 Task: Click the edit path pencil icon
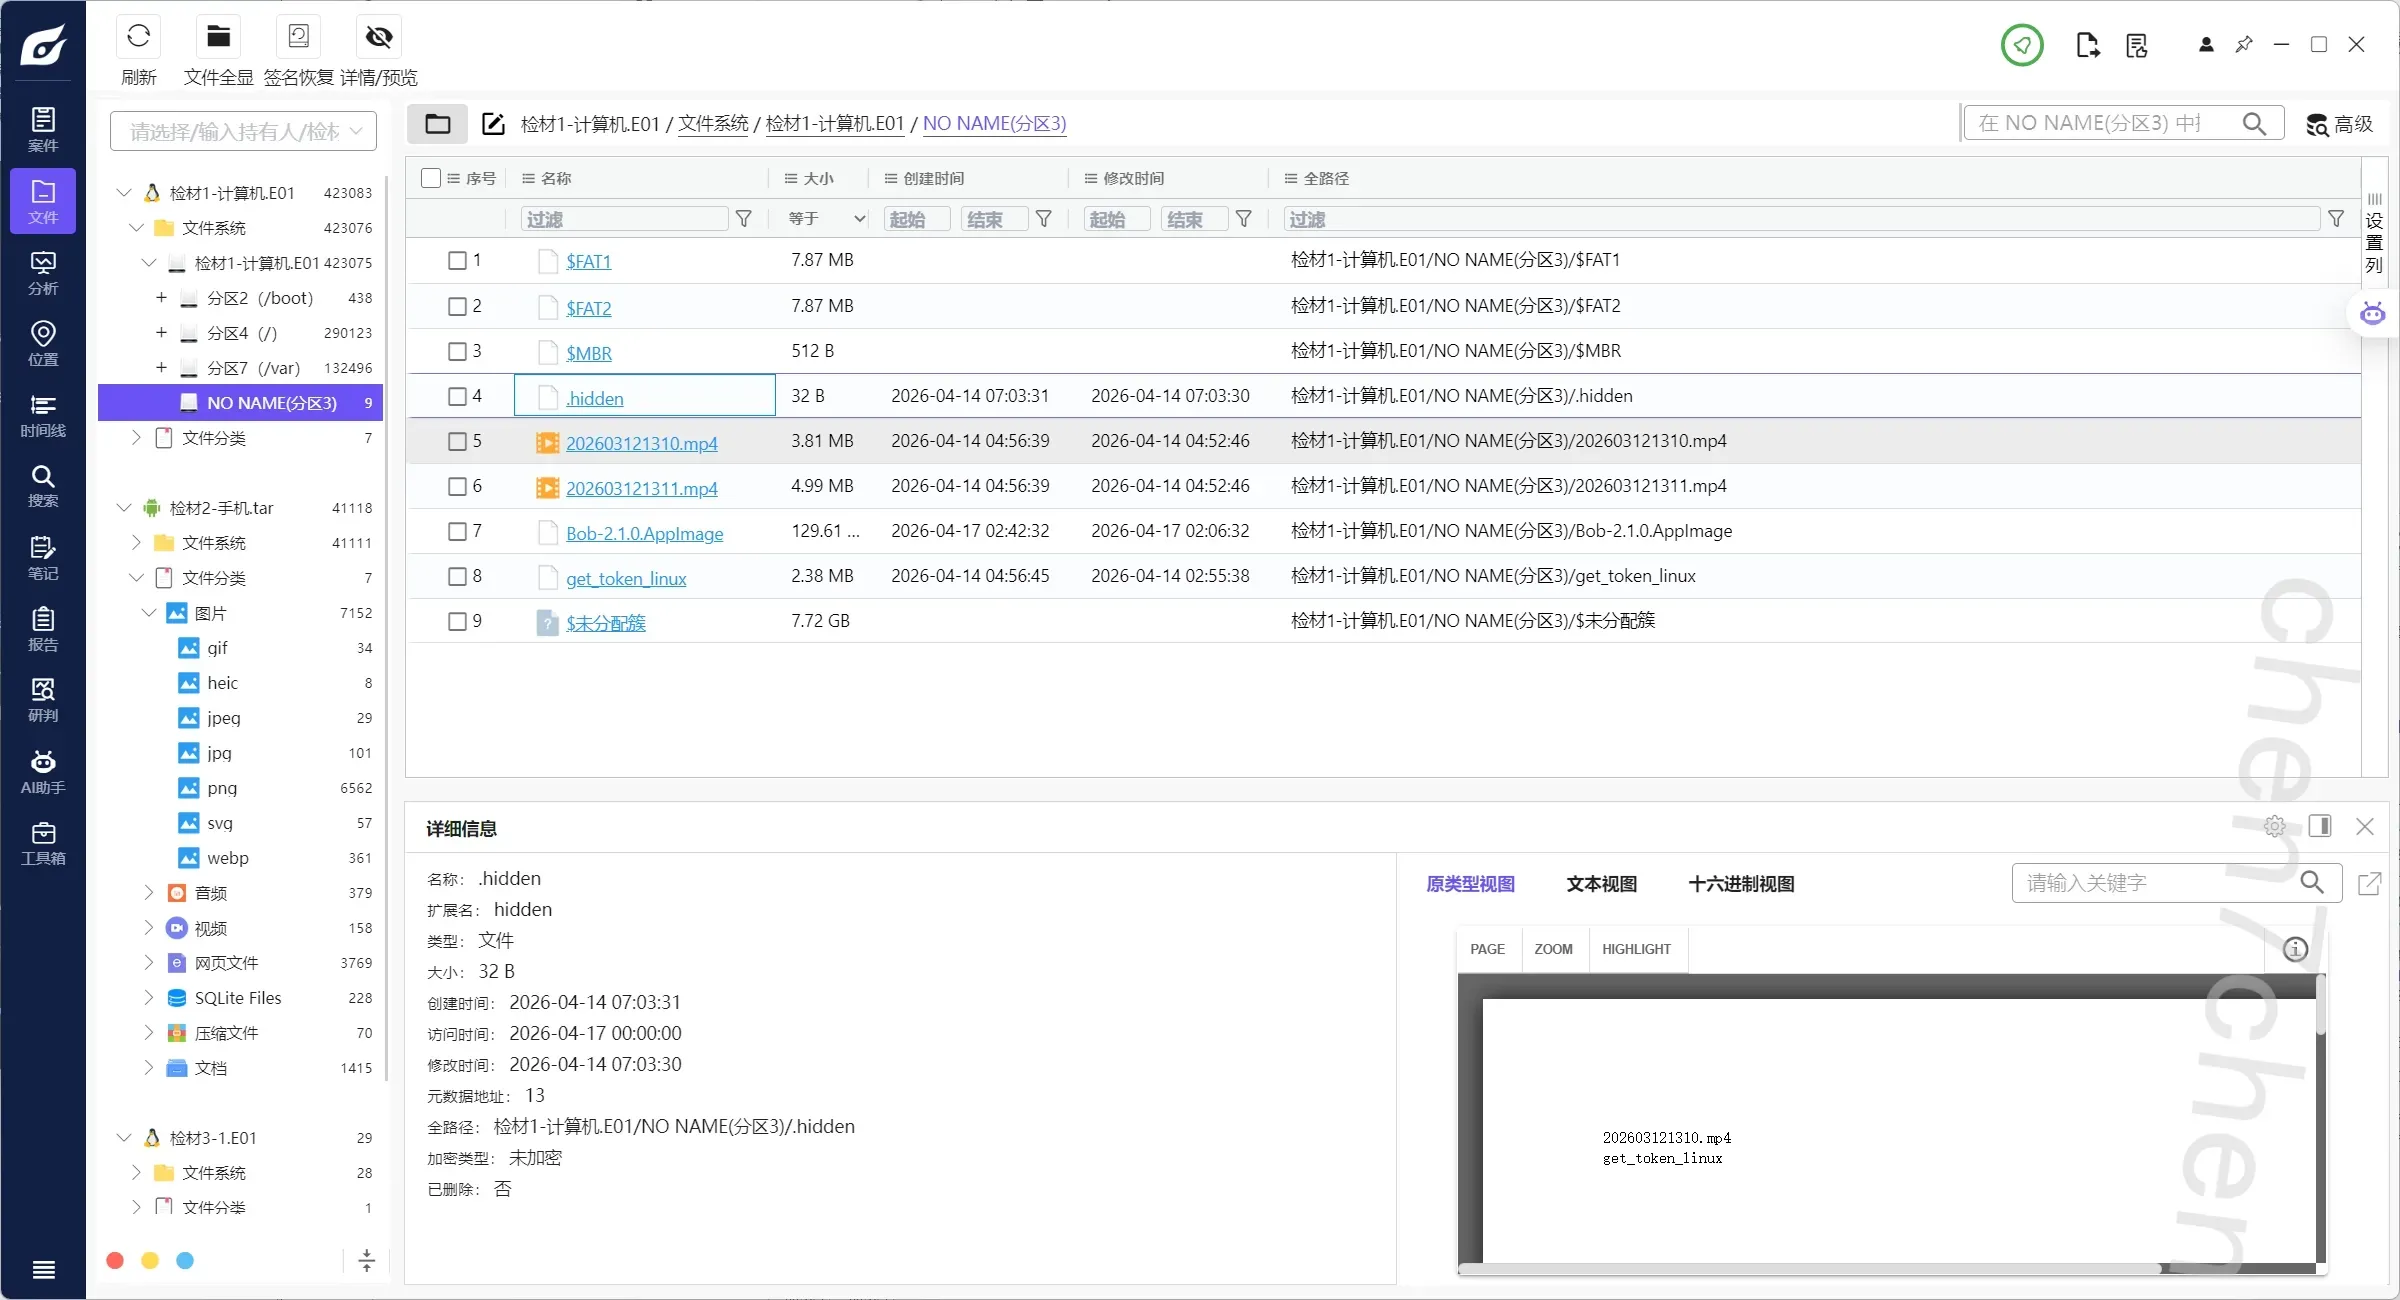(493, 124)
